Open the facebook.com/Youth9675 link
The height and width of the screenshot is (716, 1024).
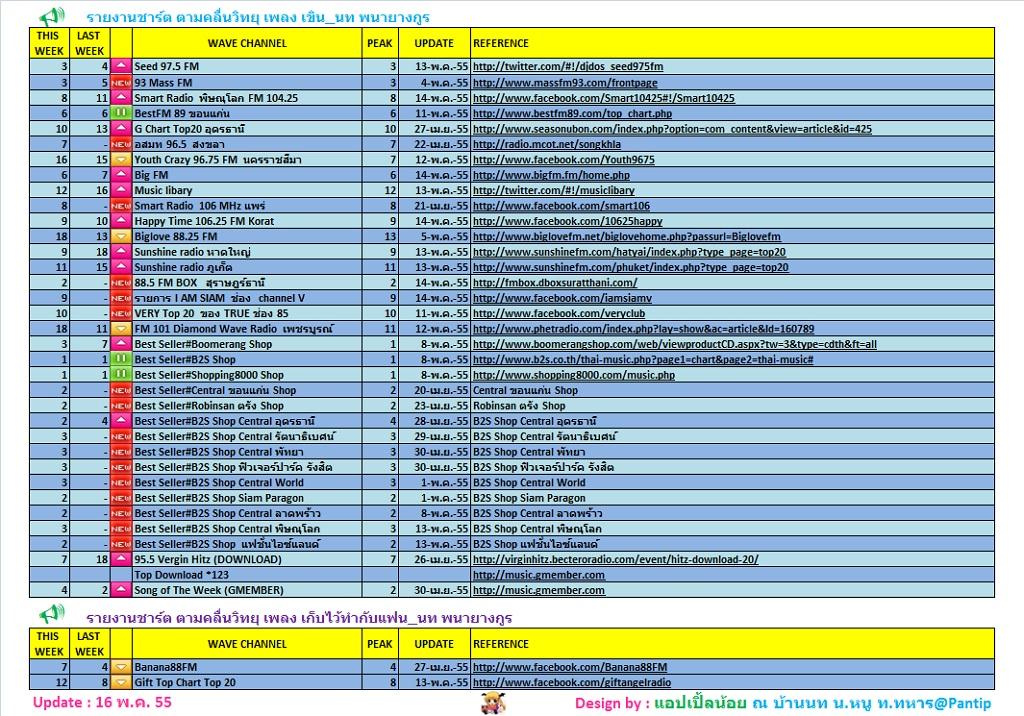[564, 159]
